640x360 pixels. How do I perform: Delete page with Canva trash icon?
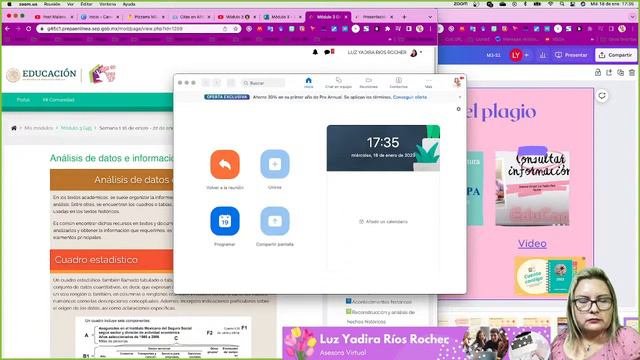pyautogui.click(x=632, y=73)
